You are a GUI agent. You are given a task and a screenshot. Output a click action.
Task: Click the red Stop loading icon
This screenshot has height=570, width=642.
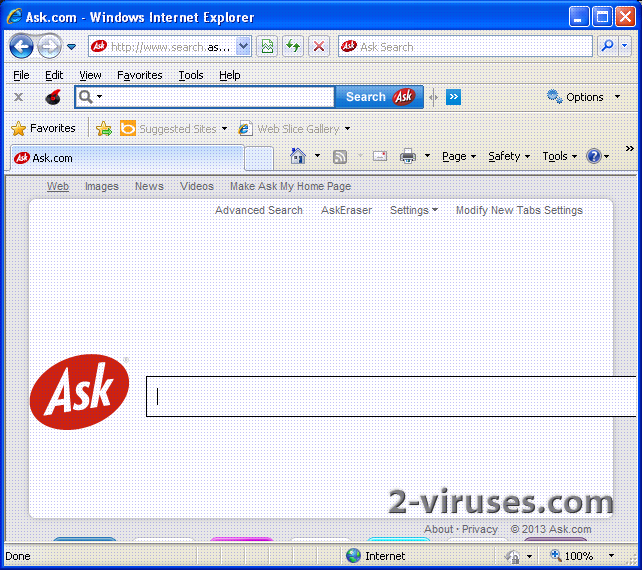319,47
